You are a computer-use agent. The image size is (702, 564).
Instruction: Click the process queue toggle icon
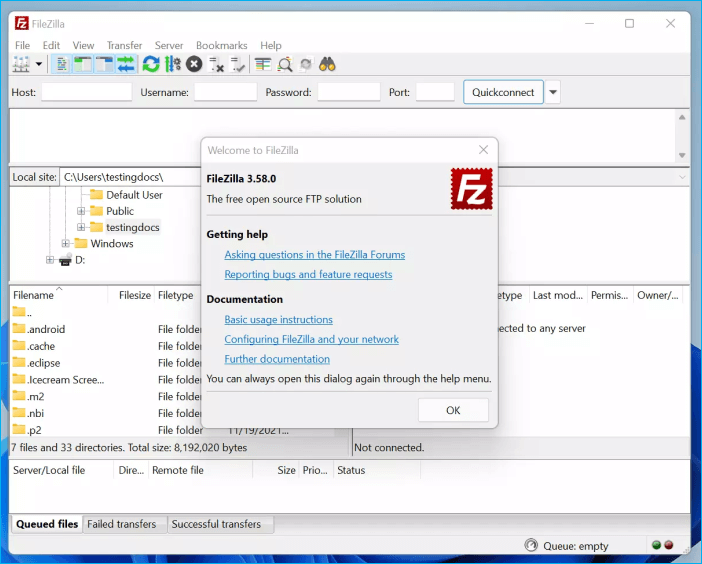(x=173, y=64)
